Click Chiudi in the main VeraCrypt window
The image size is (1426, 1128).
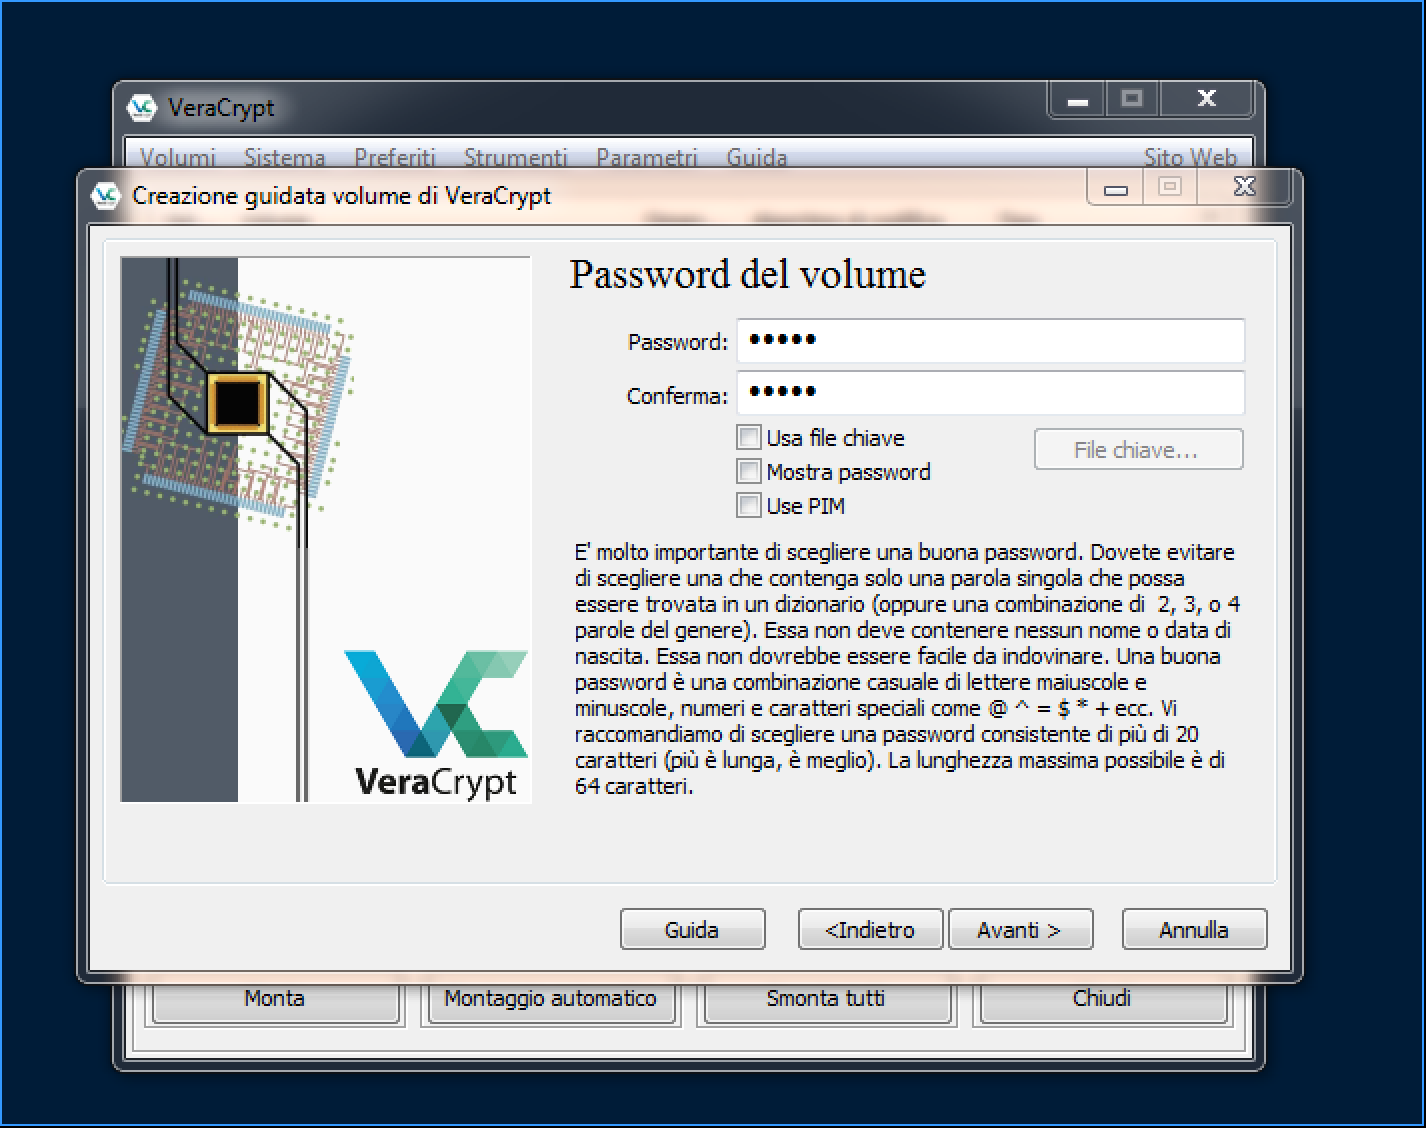pos(1102,1001)
